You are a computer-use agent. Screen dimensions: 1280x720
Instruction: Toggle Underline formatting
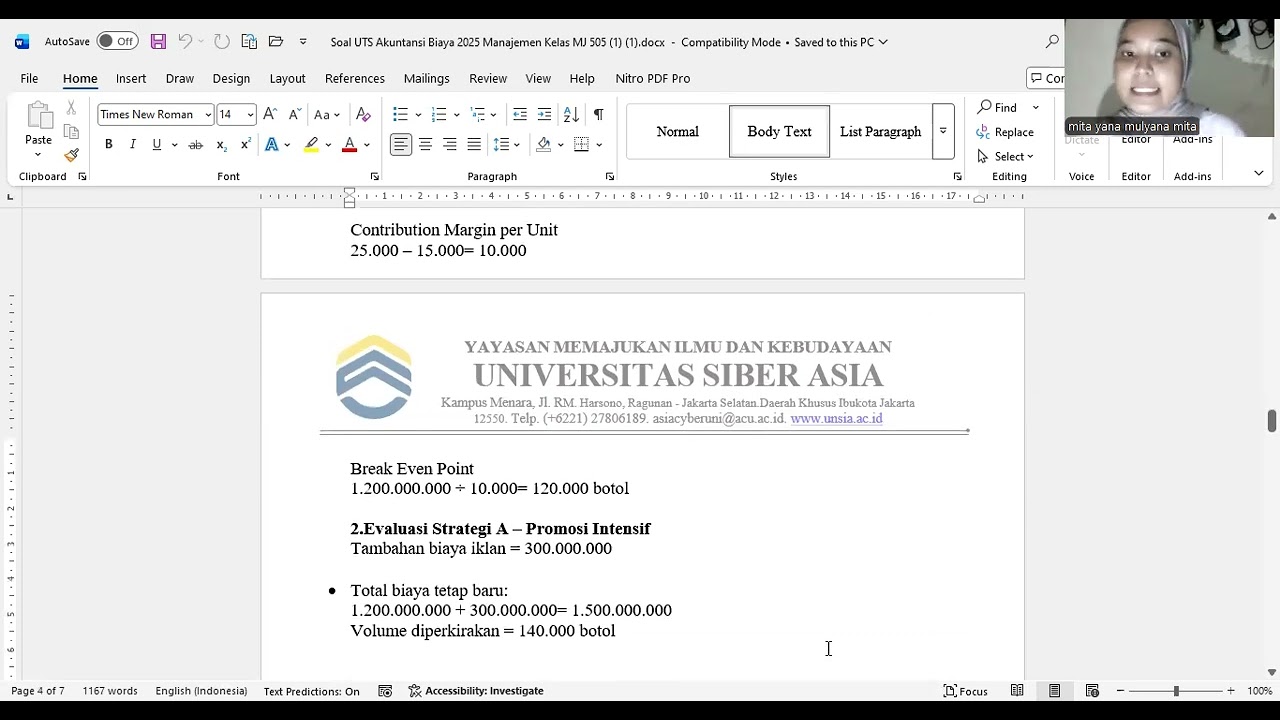pos(156,145)
